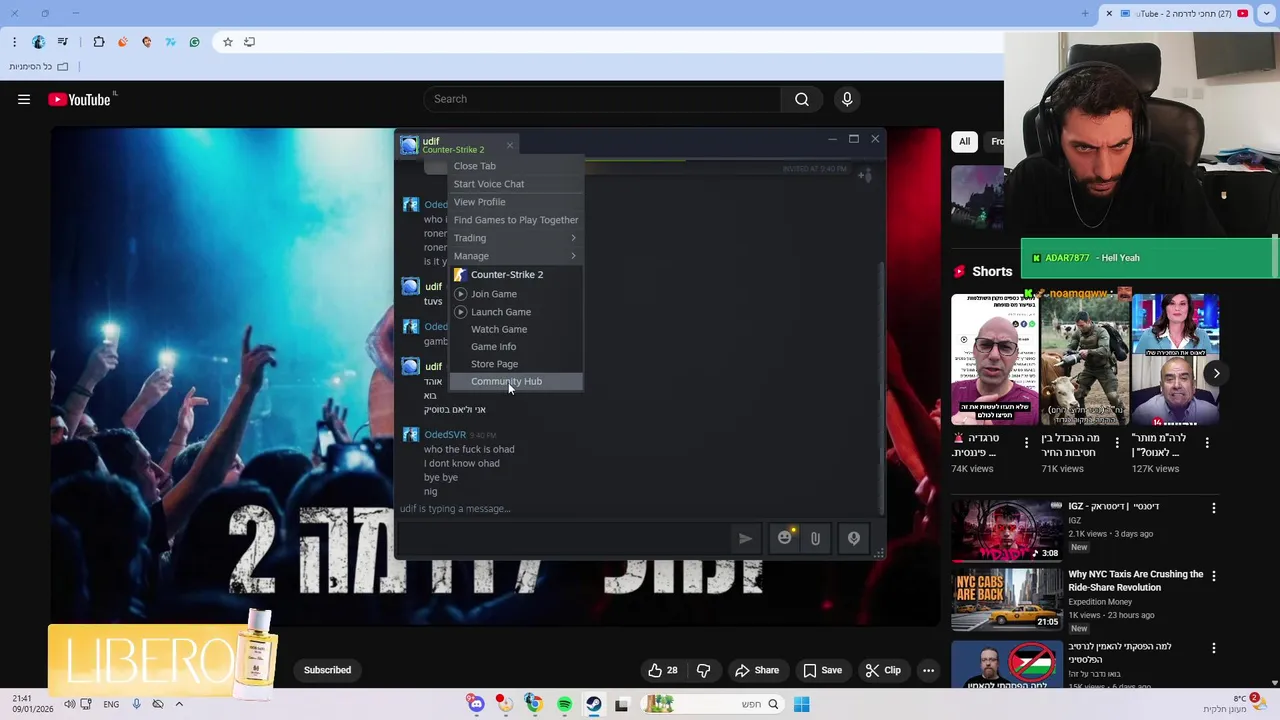Advance the Shorts shelf with the next arrow
Image resolution: width=1280 pixels, height=720 pixels.
point(1216,373)
